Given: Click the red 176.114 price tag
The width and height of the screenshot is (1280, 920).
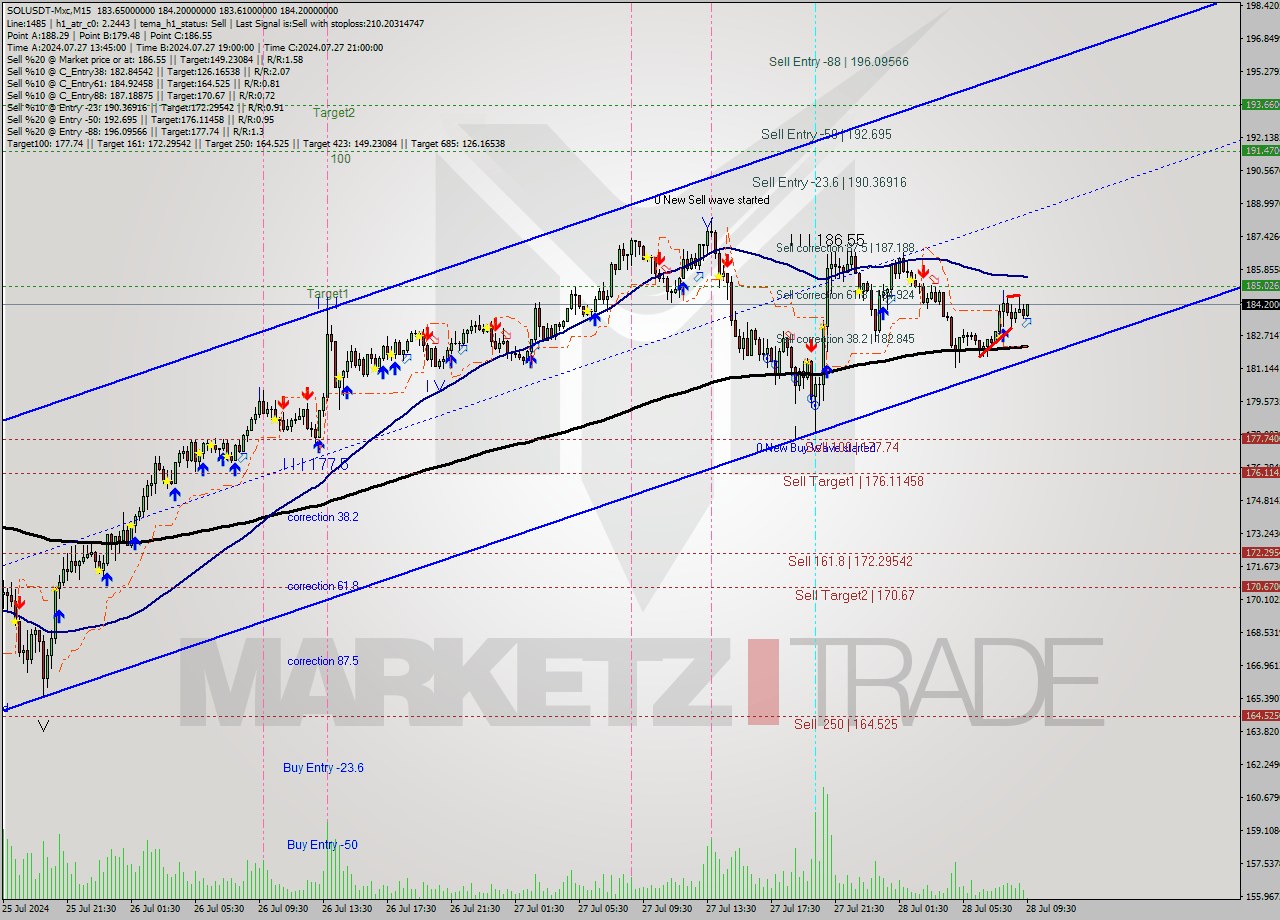Looking at the screenshot, I should 1260,472.
